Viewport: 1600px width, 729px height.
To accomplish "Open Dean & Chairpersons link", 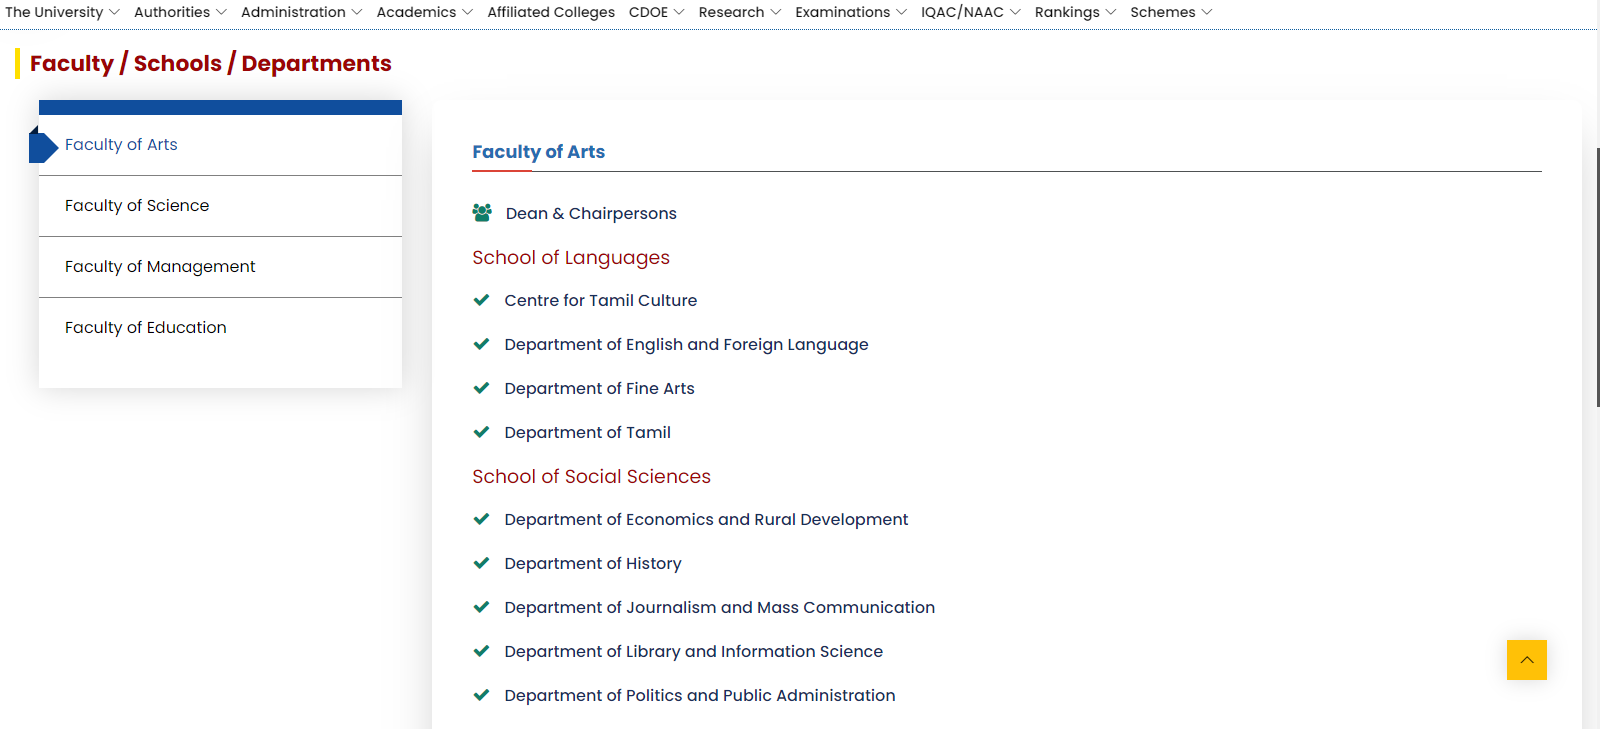I will 591,213.
